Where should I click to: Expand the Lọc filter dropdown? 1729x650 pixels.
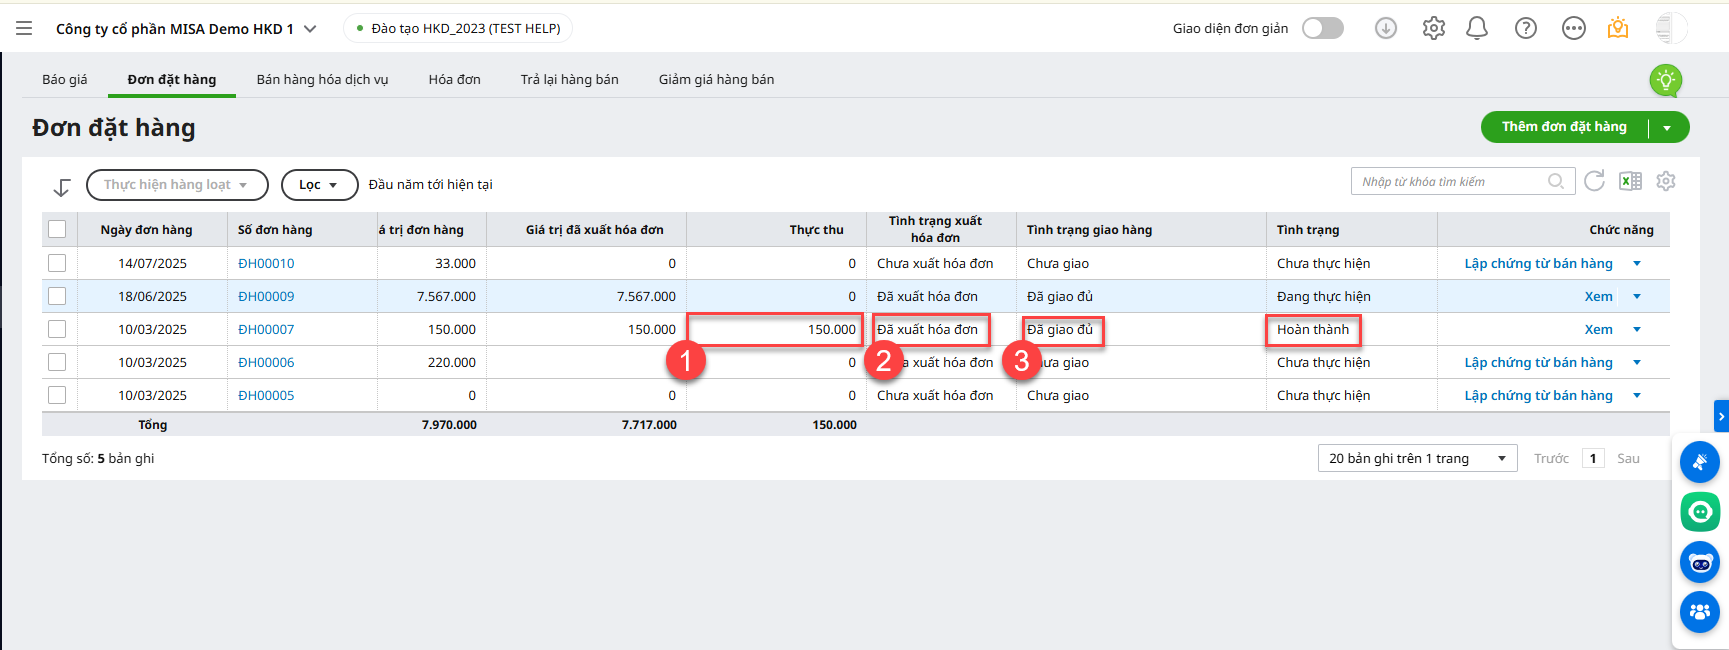point(319,185)
